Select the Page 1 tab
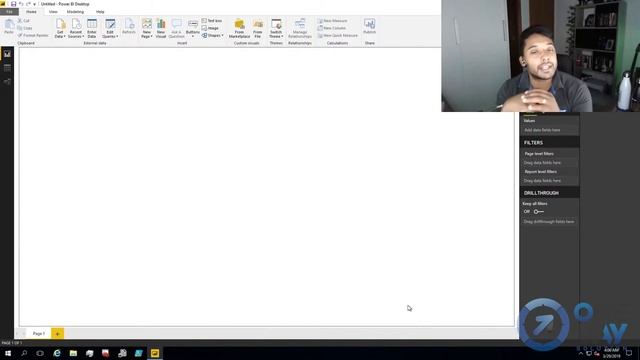The image size is (640, 360). coord(39,333)
